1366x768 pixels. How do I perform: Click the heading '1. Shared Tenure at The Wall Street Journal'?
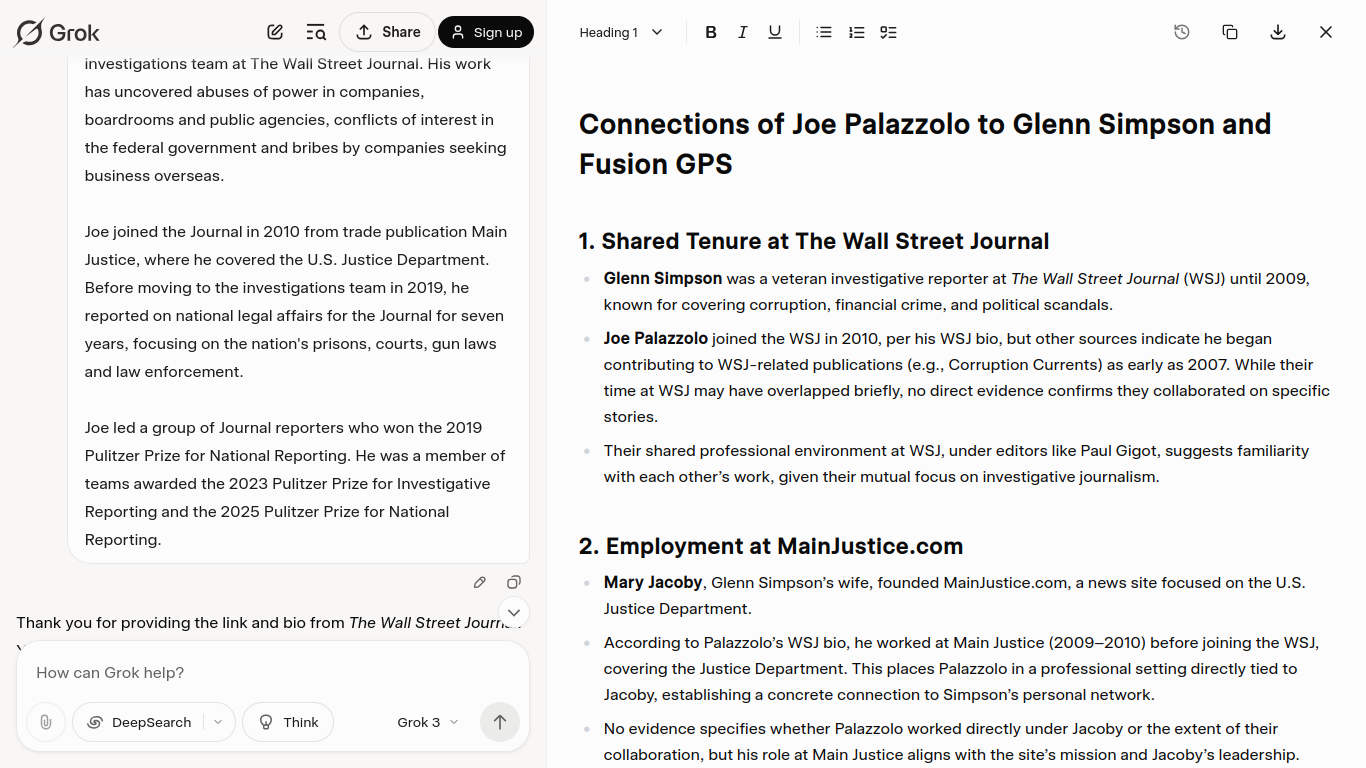[814, 241]
